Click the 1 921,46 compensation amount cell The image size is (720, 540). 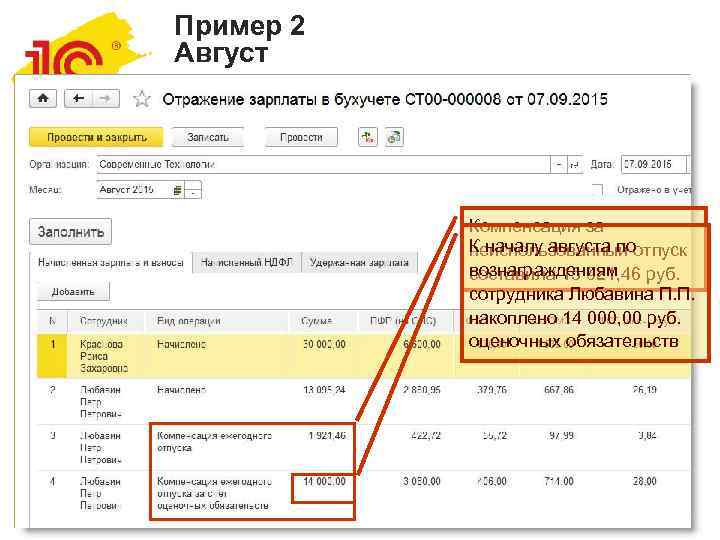tap(327, 435)
